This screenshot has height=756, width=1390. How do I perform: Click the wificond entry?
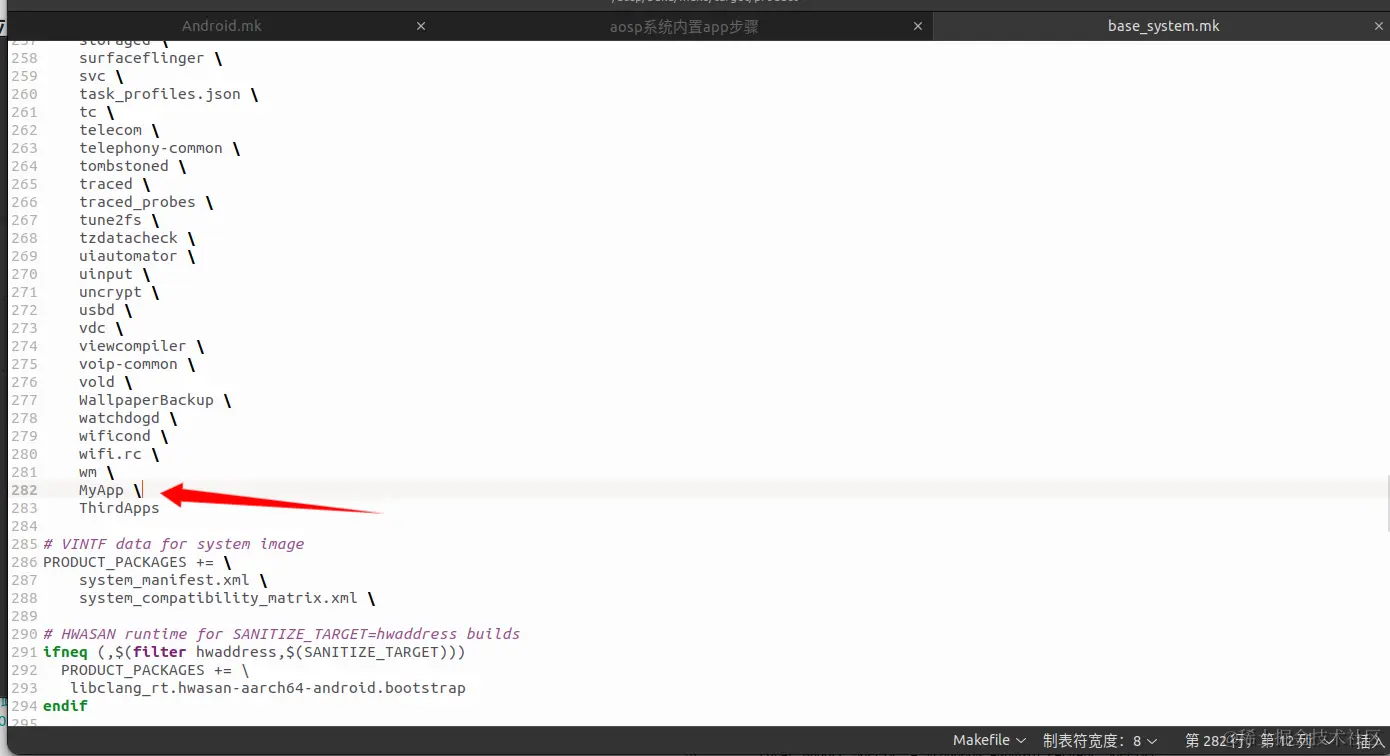tap(115, 436)
